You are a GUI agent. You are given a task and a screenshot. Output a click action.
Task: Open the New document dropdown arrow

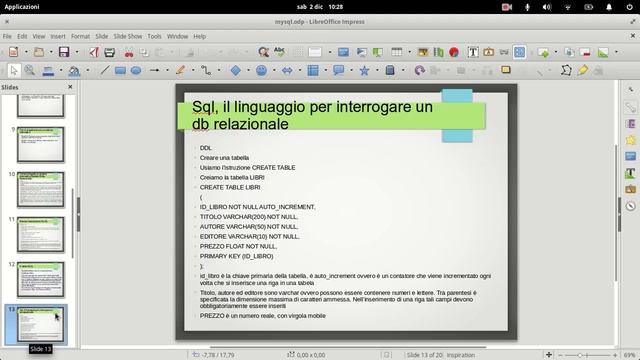pyautogui.click(x=26, y=52)
